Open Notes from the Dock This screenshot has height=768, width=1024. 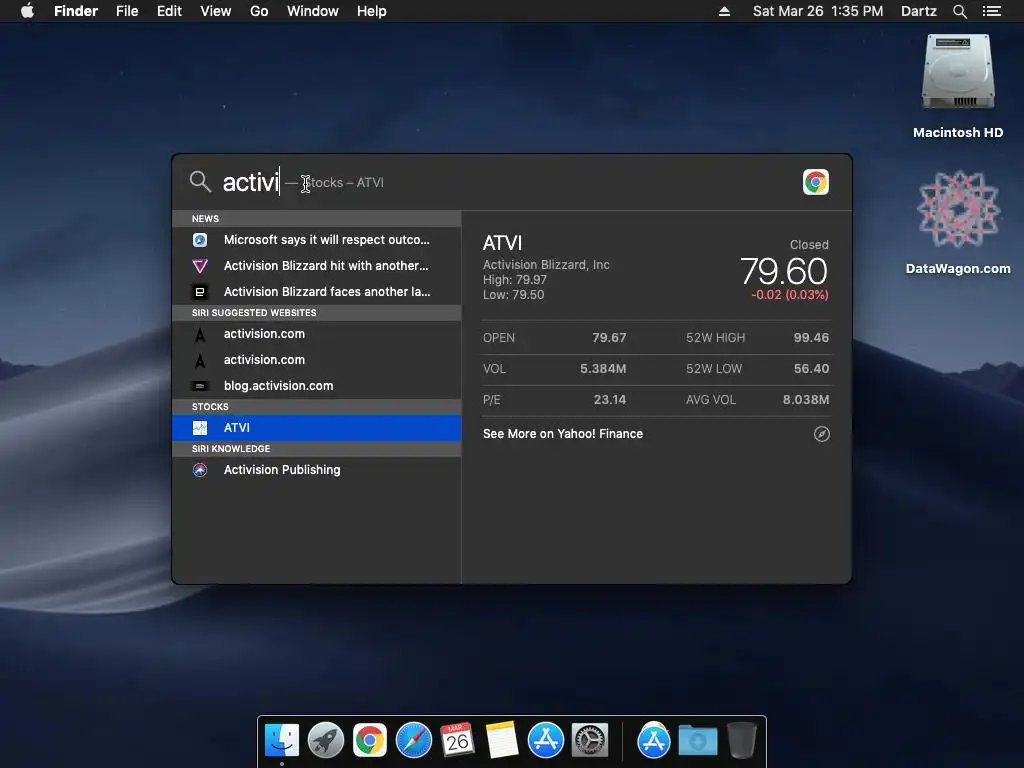(x=502, y=741)
